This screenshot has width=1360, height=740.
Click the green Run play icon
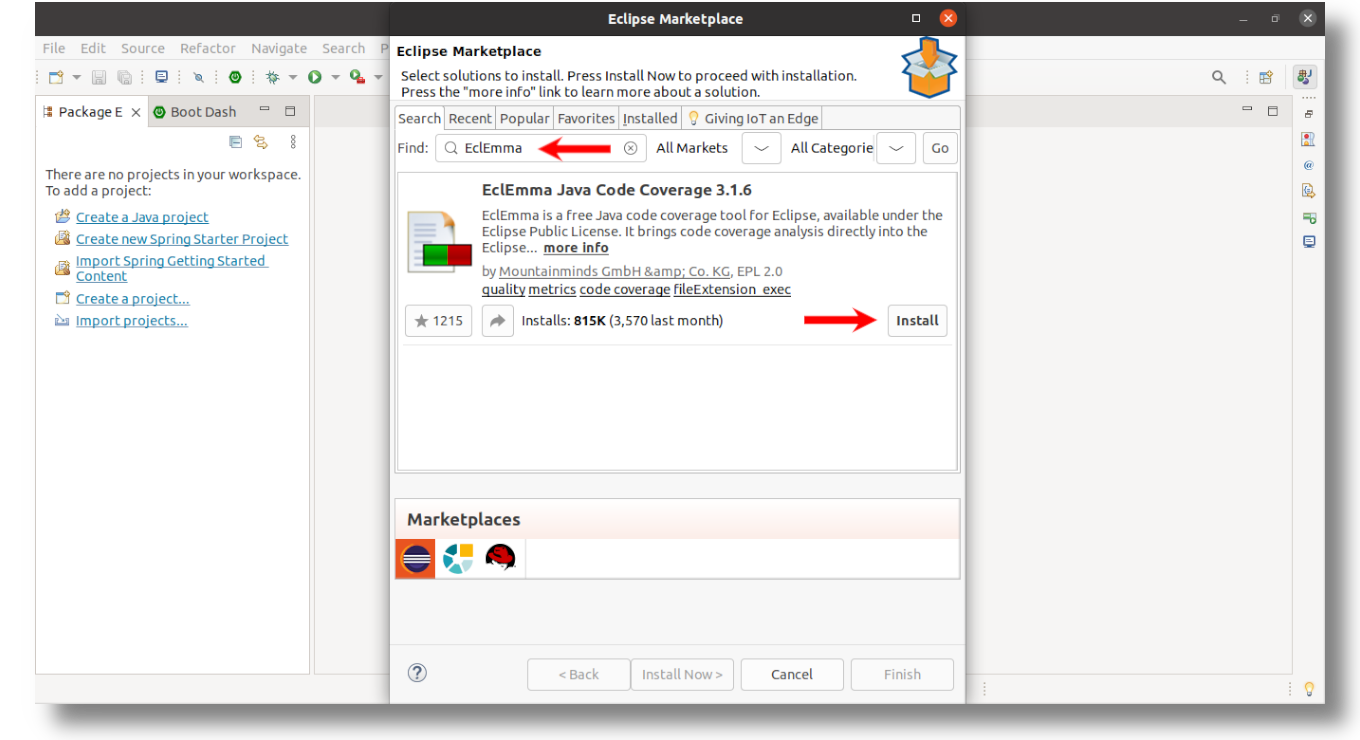[315, 77]
